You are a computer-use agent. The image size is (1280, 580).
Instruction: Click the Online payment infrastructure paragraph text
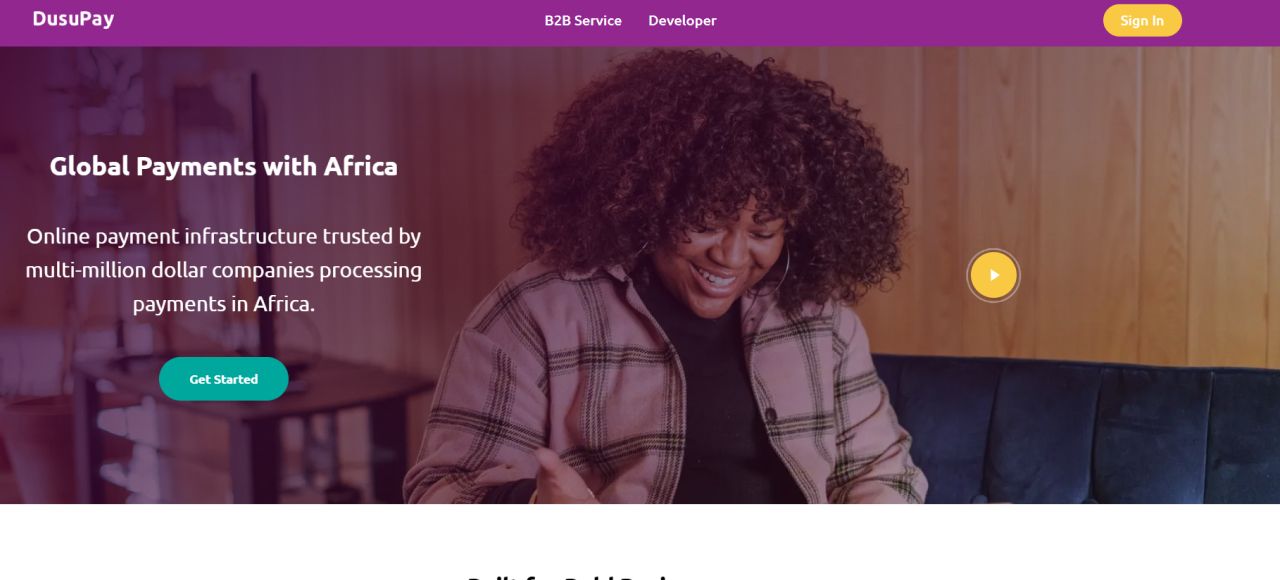tap(224, 270)
